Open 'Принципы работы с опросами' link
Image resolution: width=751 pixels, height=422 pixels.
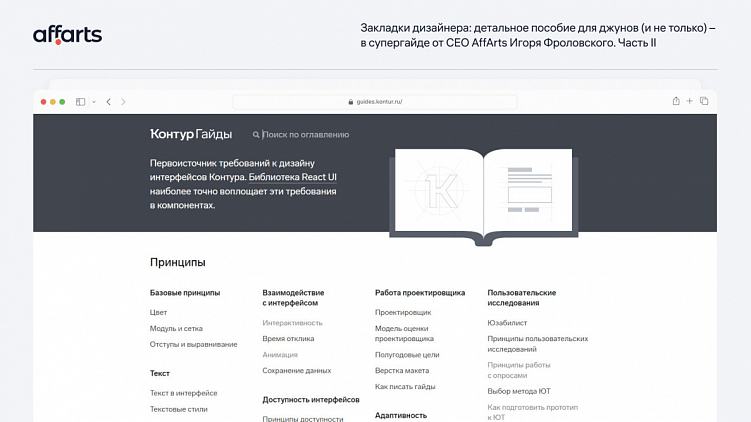point(519,370)
